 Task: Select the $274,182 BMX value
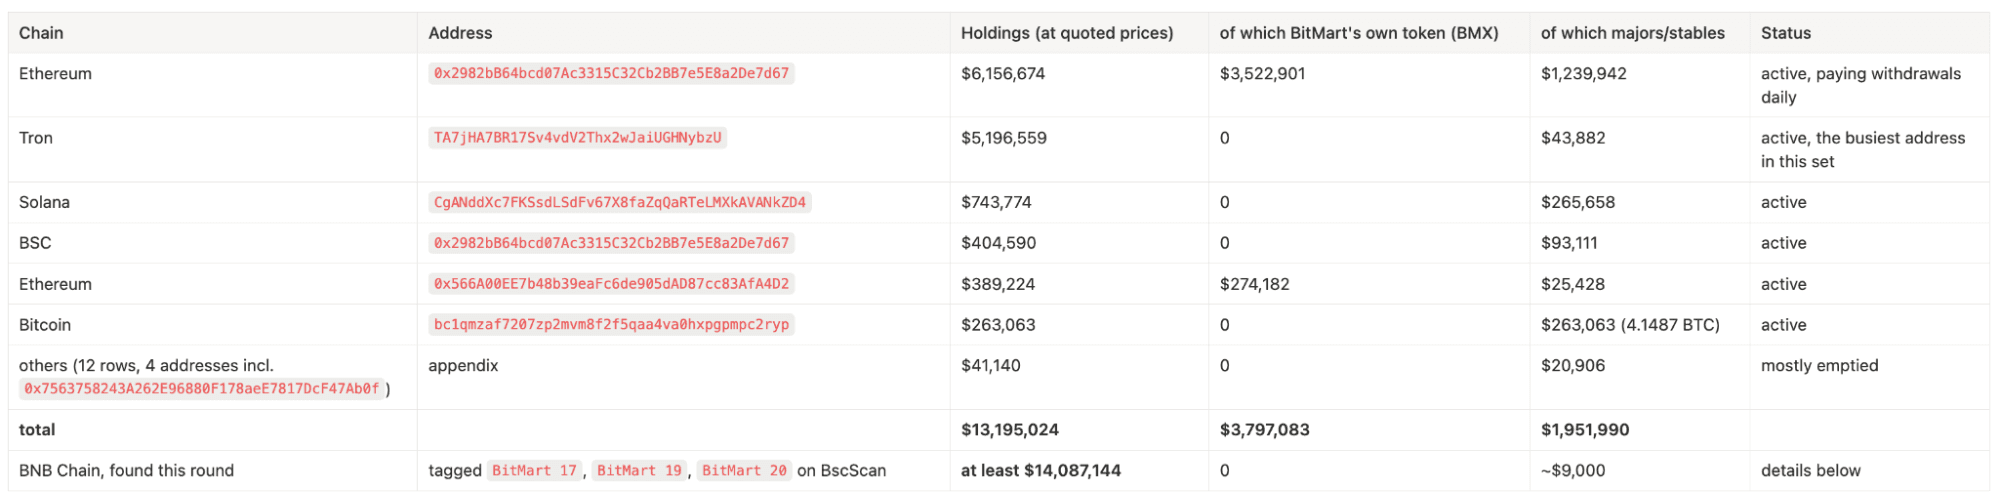(1255, 284)
